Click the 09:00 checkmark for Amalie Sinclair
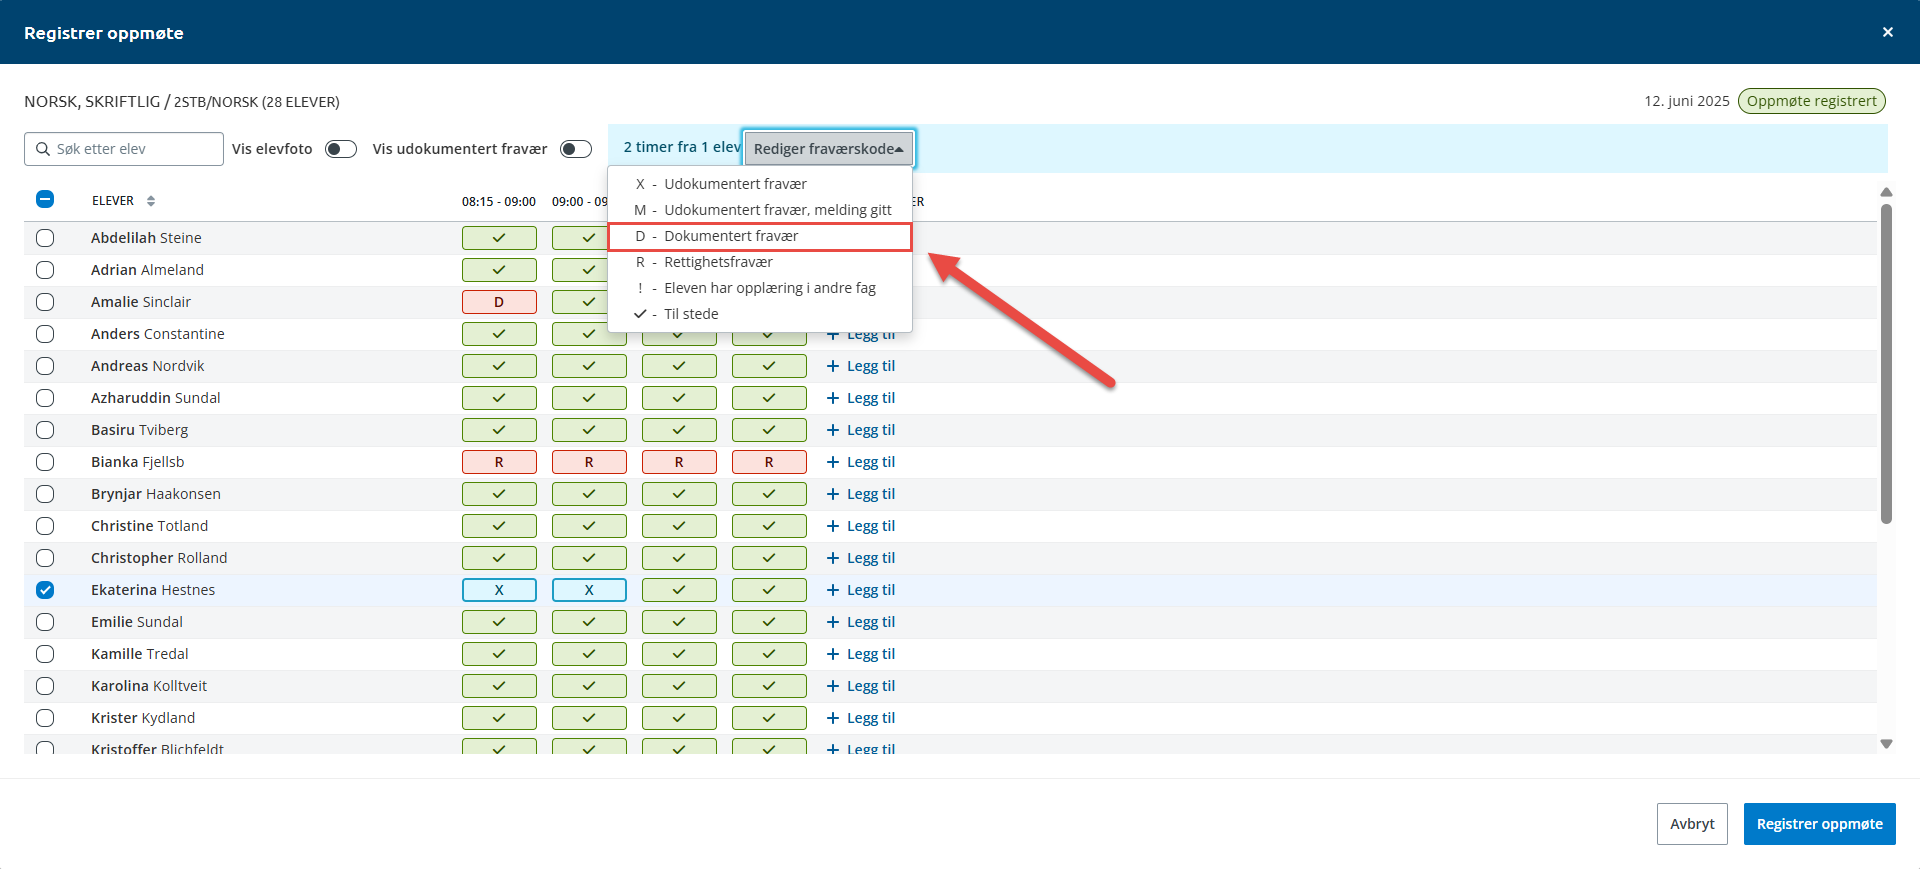 (580, 302)
